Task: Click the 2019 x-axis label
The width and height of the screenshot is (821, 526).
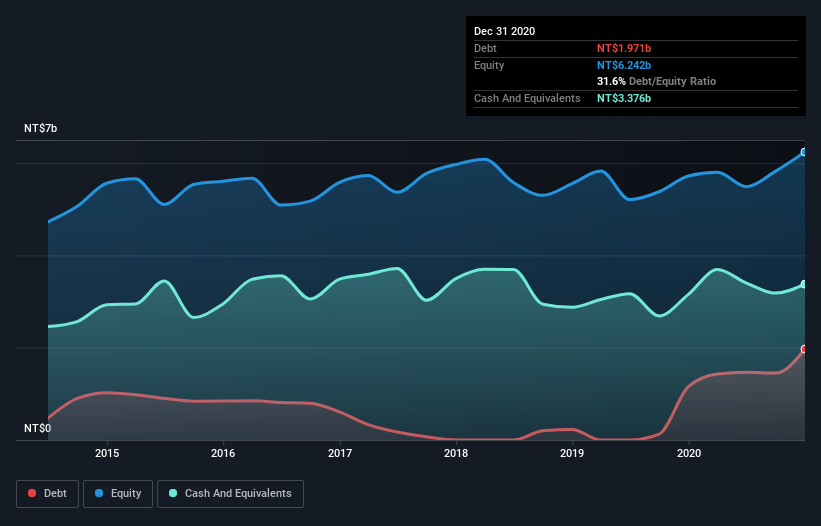Action: point(572,453)
